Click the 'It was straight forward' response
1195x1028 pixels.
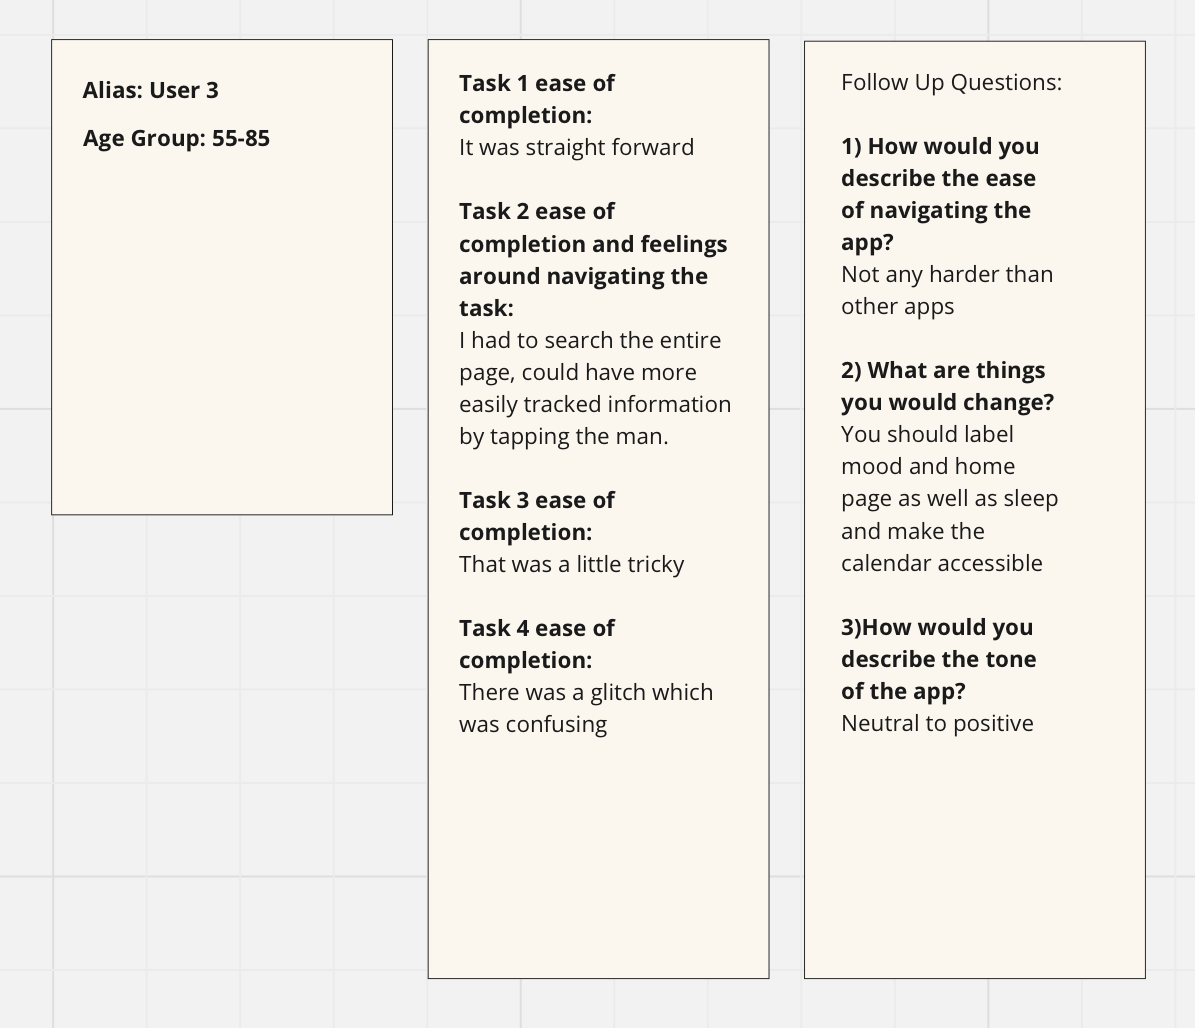click(x=576, y=147)
